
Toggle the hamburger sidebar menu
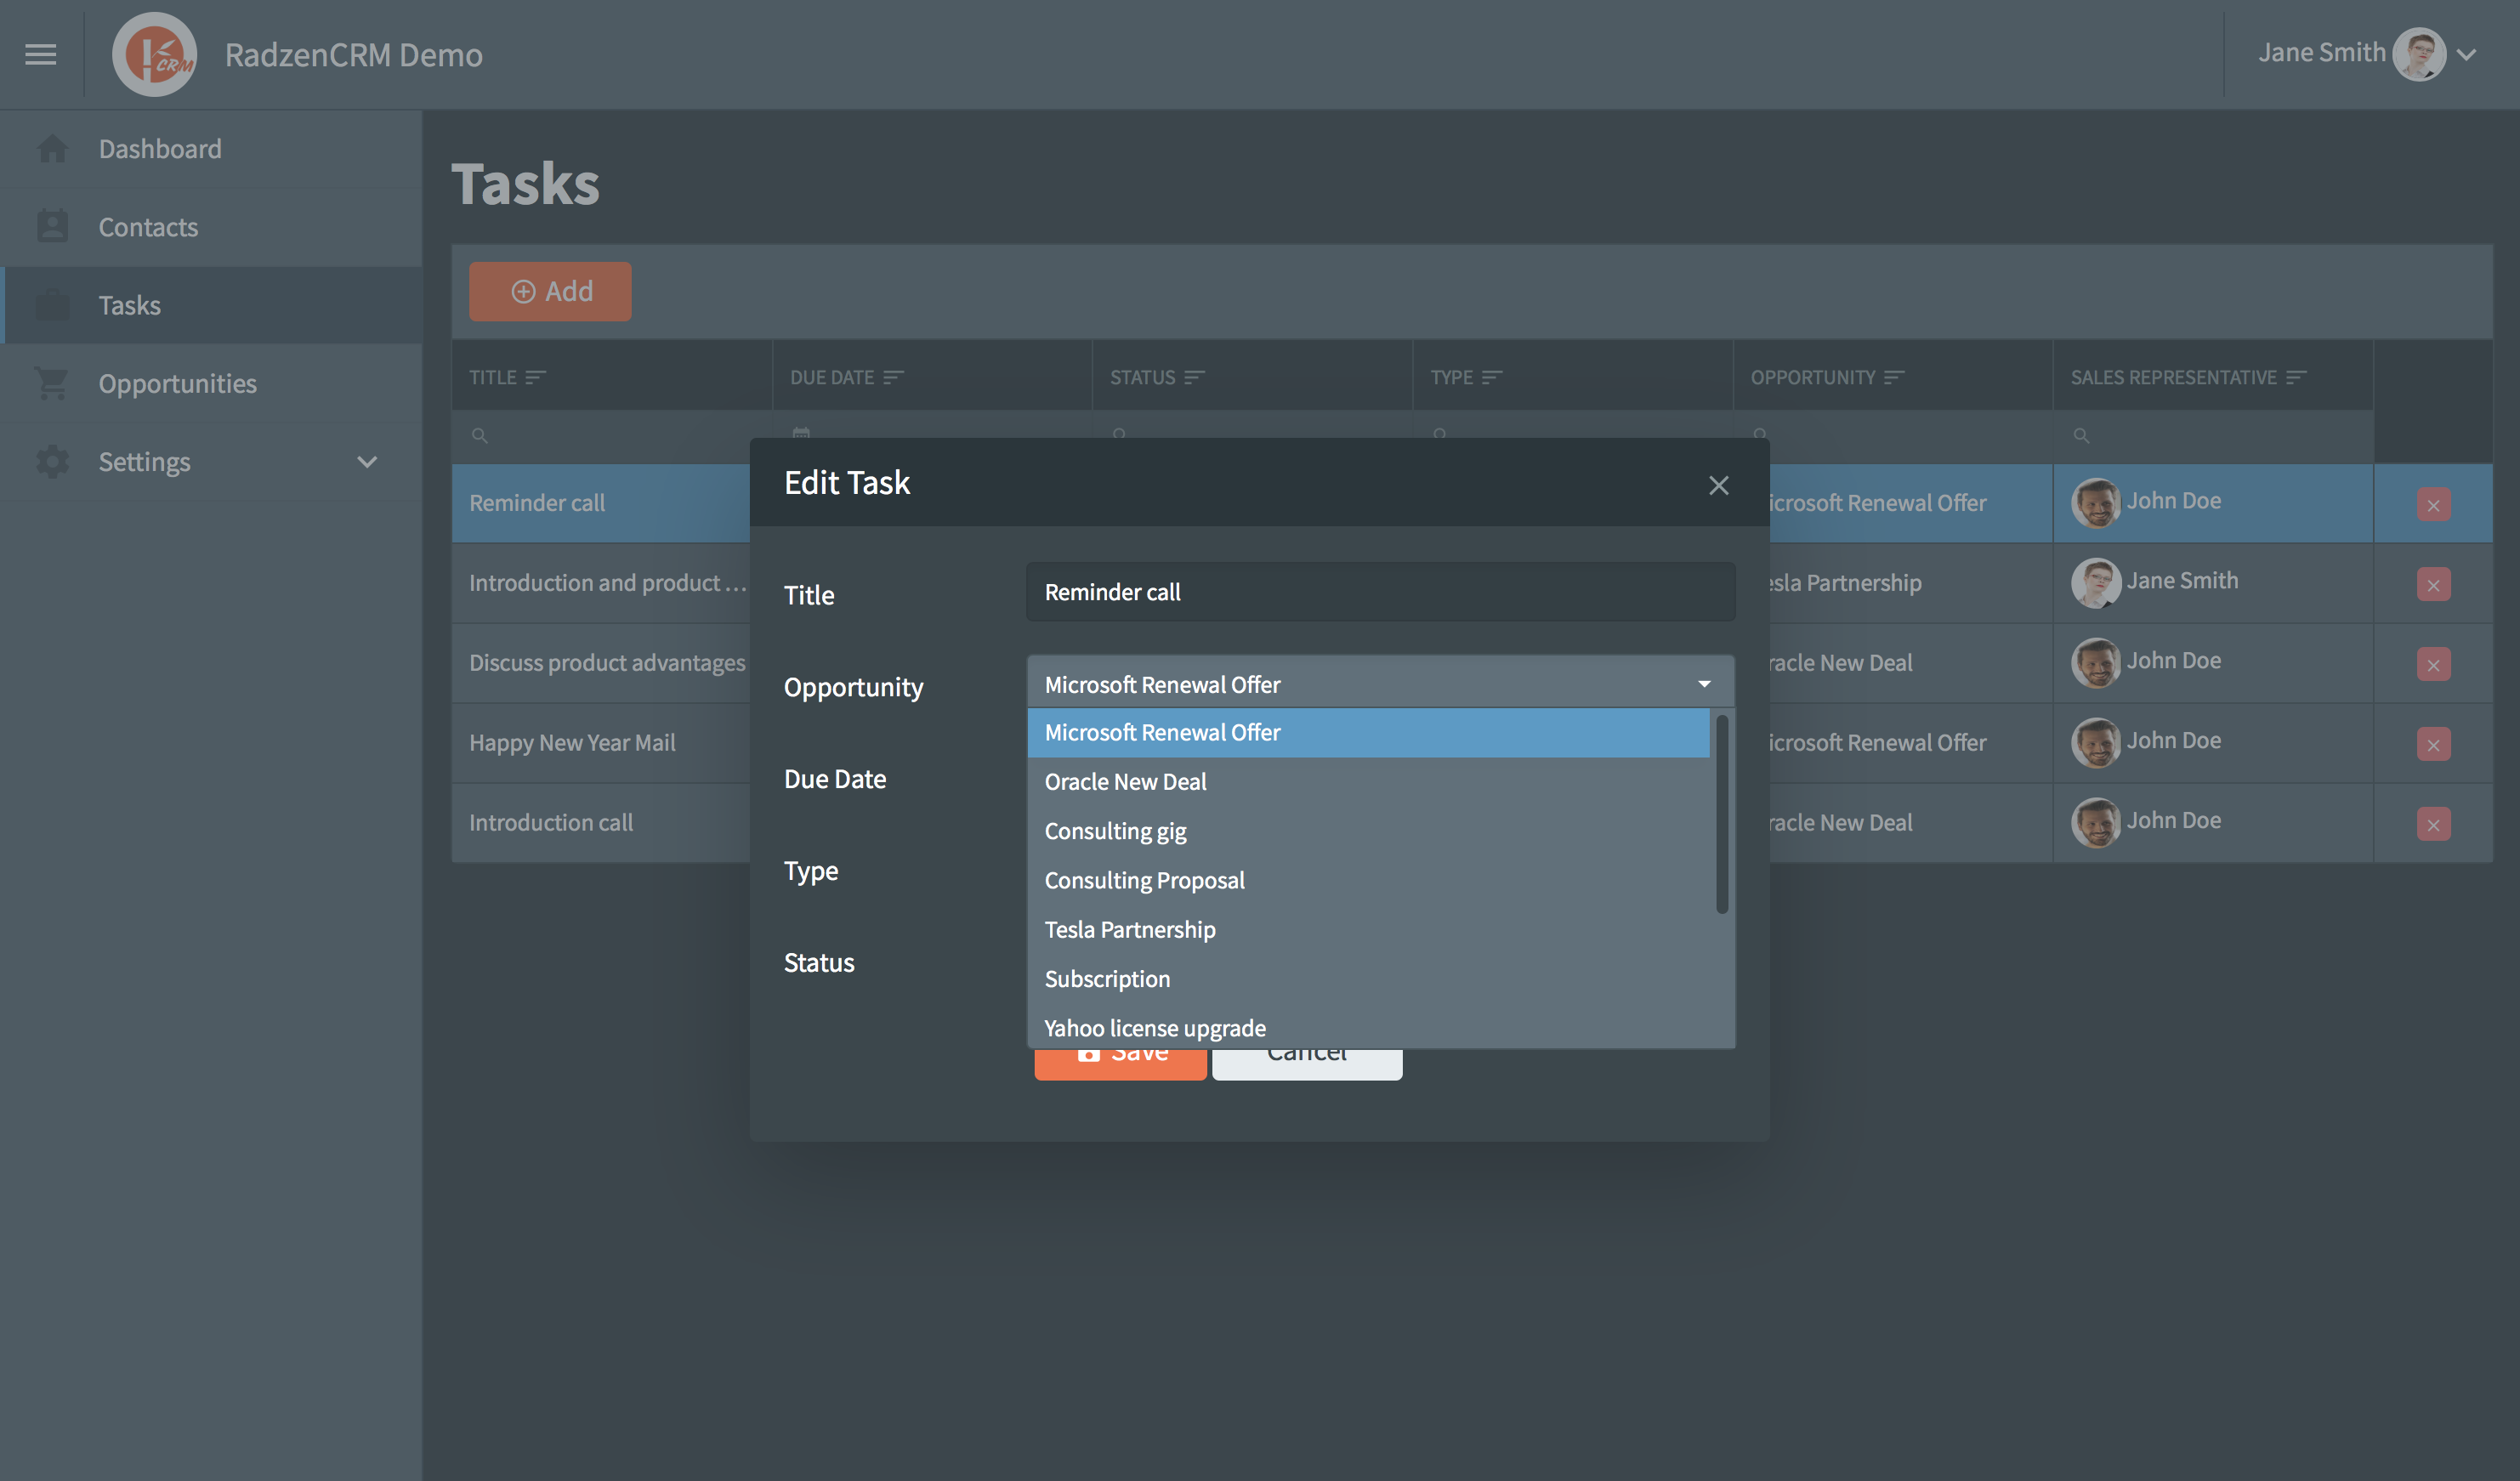(x=41, y=54)
